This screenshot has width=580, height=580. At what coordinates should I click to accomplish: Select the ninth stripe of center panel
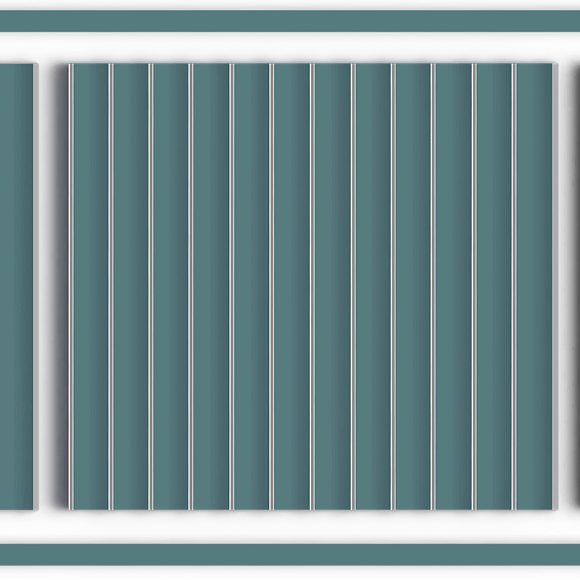pos(413,287)
